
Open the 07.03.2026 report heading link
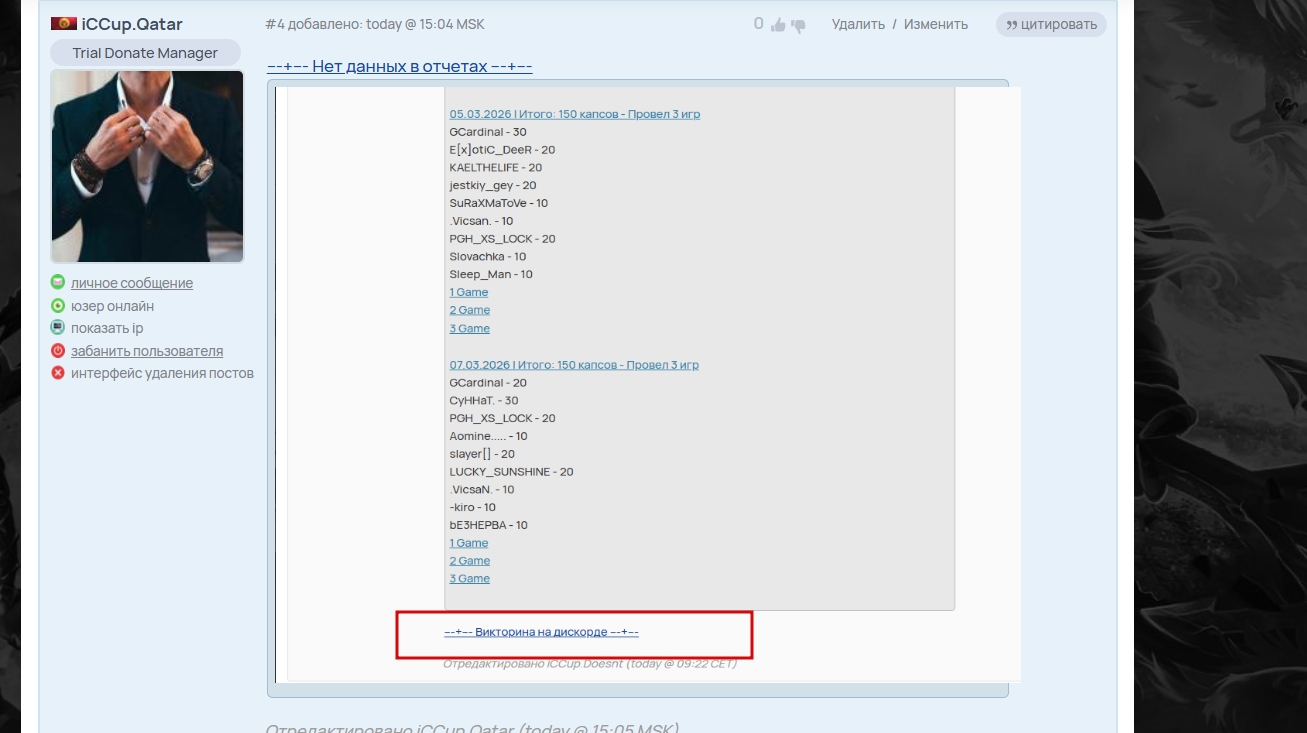pyautogui.click(x=574, y=365)
